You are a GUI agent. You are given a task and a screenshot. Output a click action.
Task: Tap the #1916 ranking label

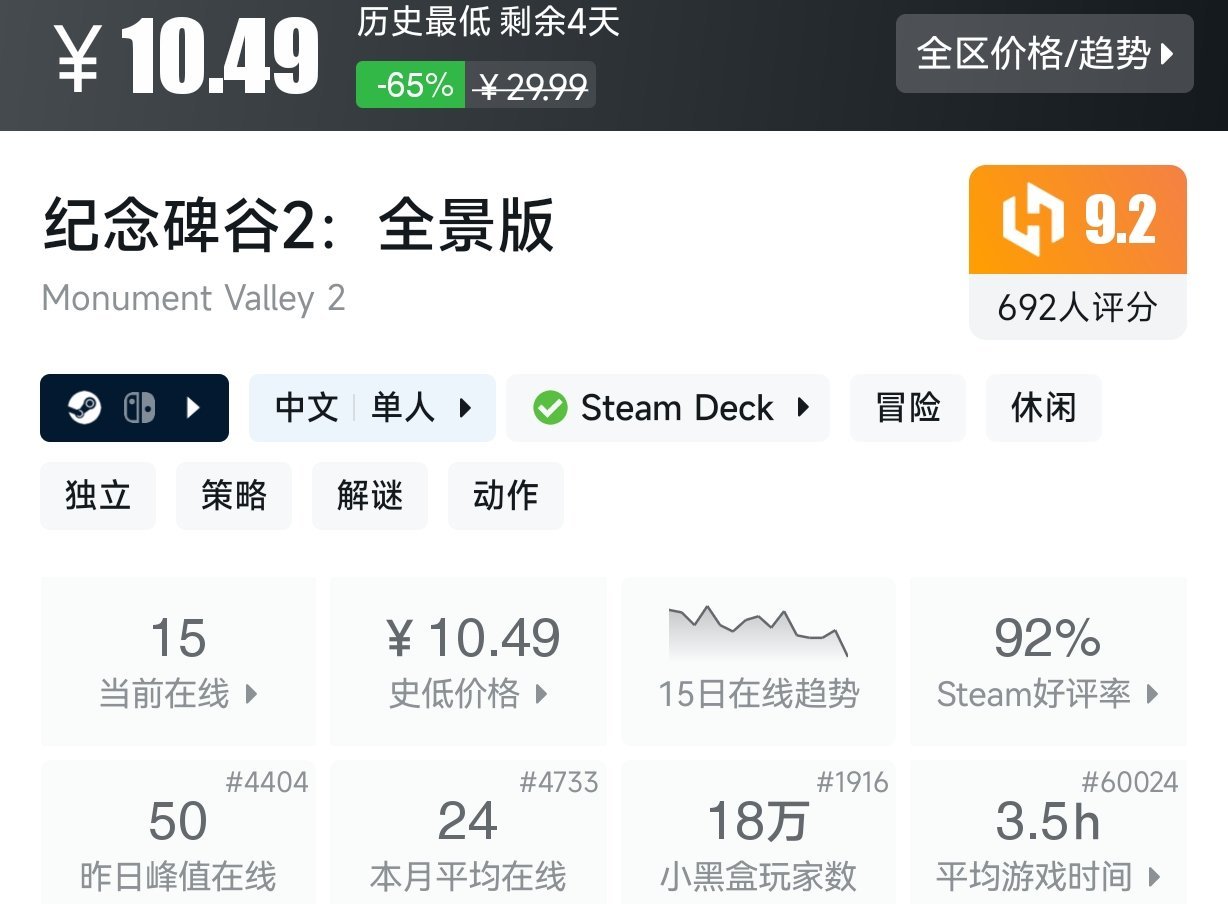pyautogui.click(x=852, y=782)
